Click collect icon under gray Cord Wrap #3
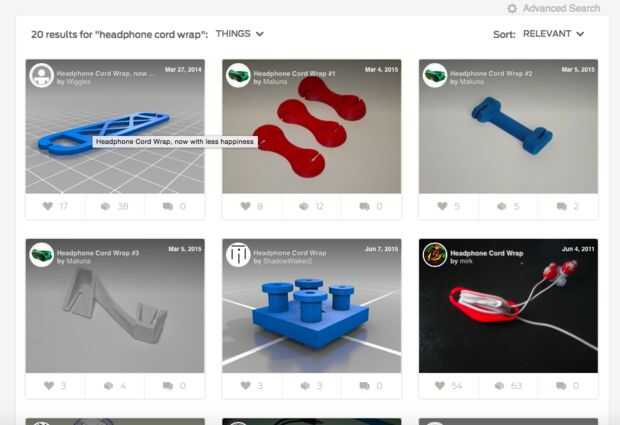The height and width of the screenshot is (425, 620). click(x=108, y=385)
